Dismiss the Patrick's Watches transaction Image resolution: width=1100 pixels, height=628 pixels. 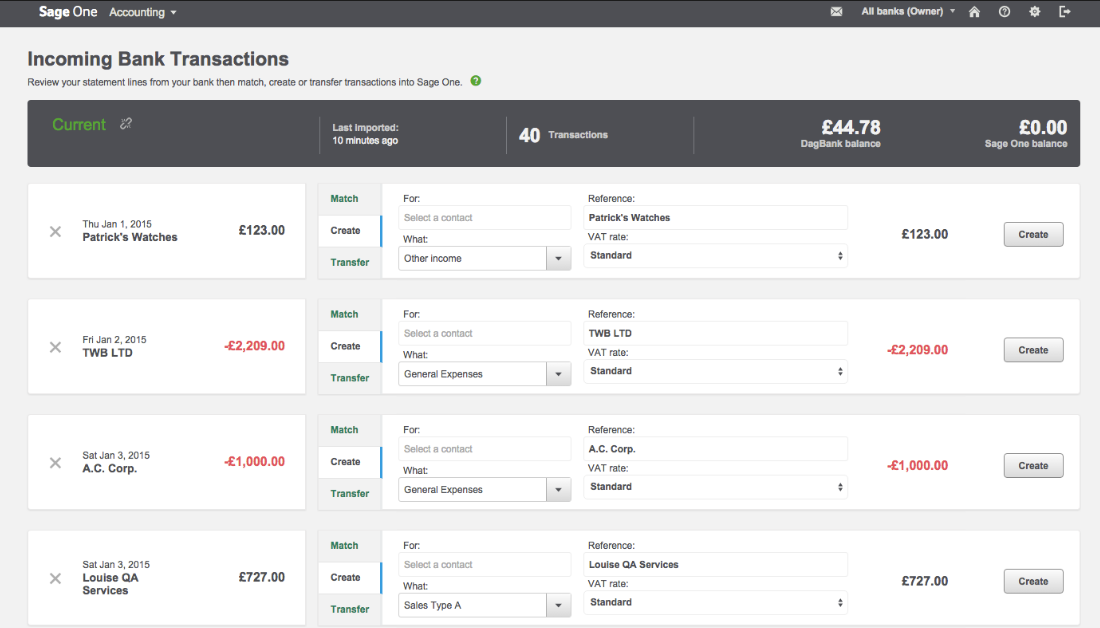tap(55, 232)
